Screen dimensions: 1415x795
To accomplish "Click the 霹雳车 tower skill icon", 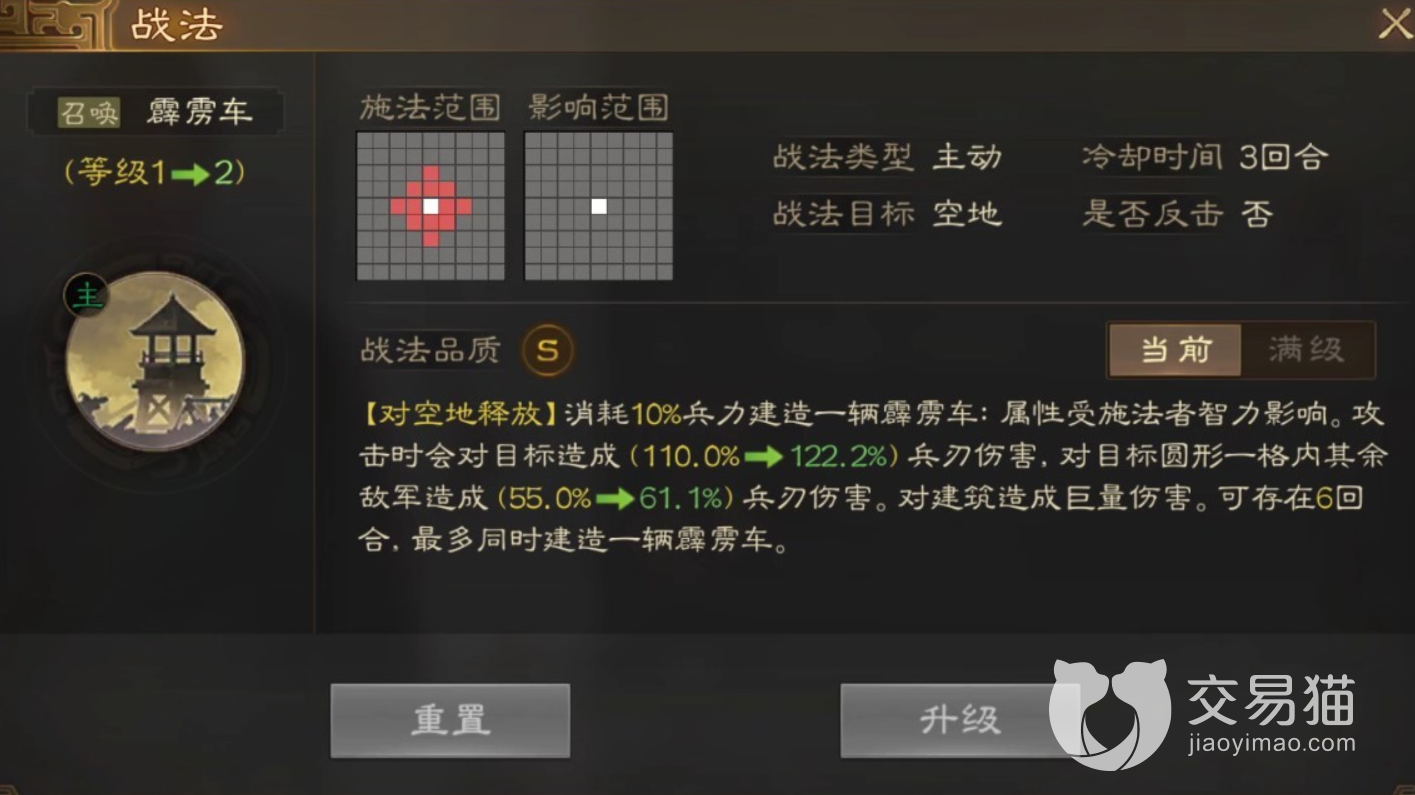I will tap(155, 362).
